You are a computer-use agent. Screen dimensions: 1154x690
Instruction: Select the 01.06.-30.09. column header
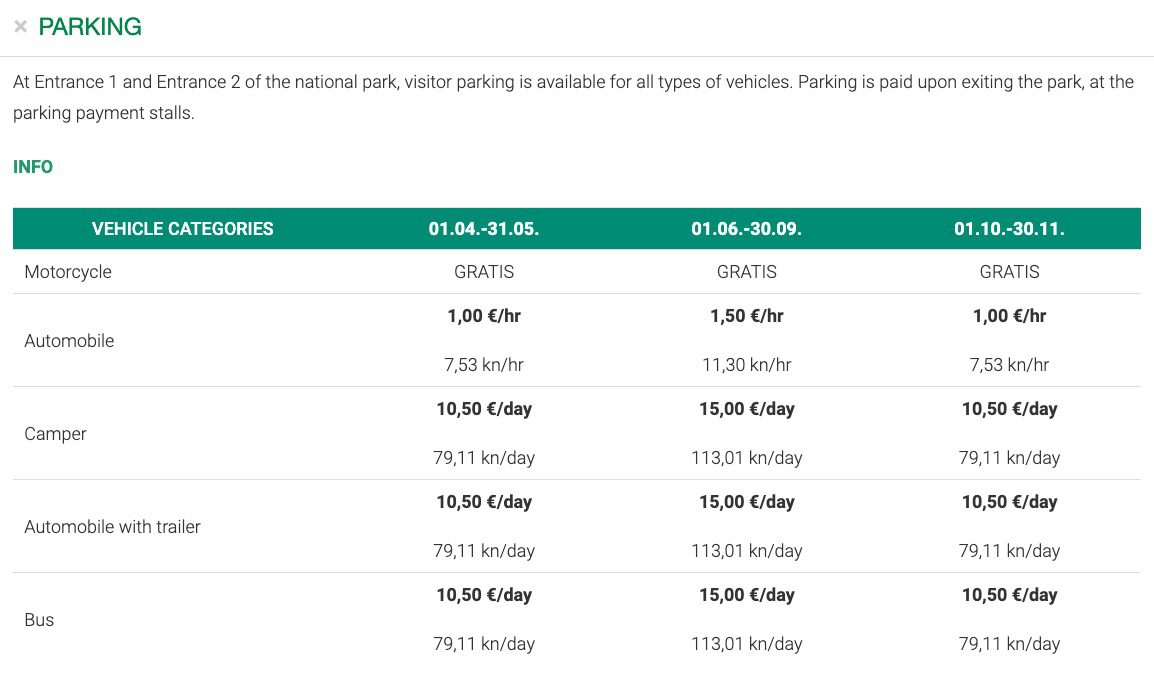point(746,228)
